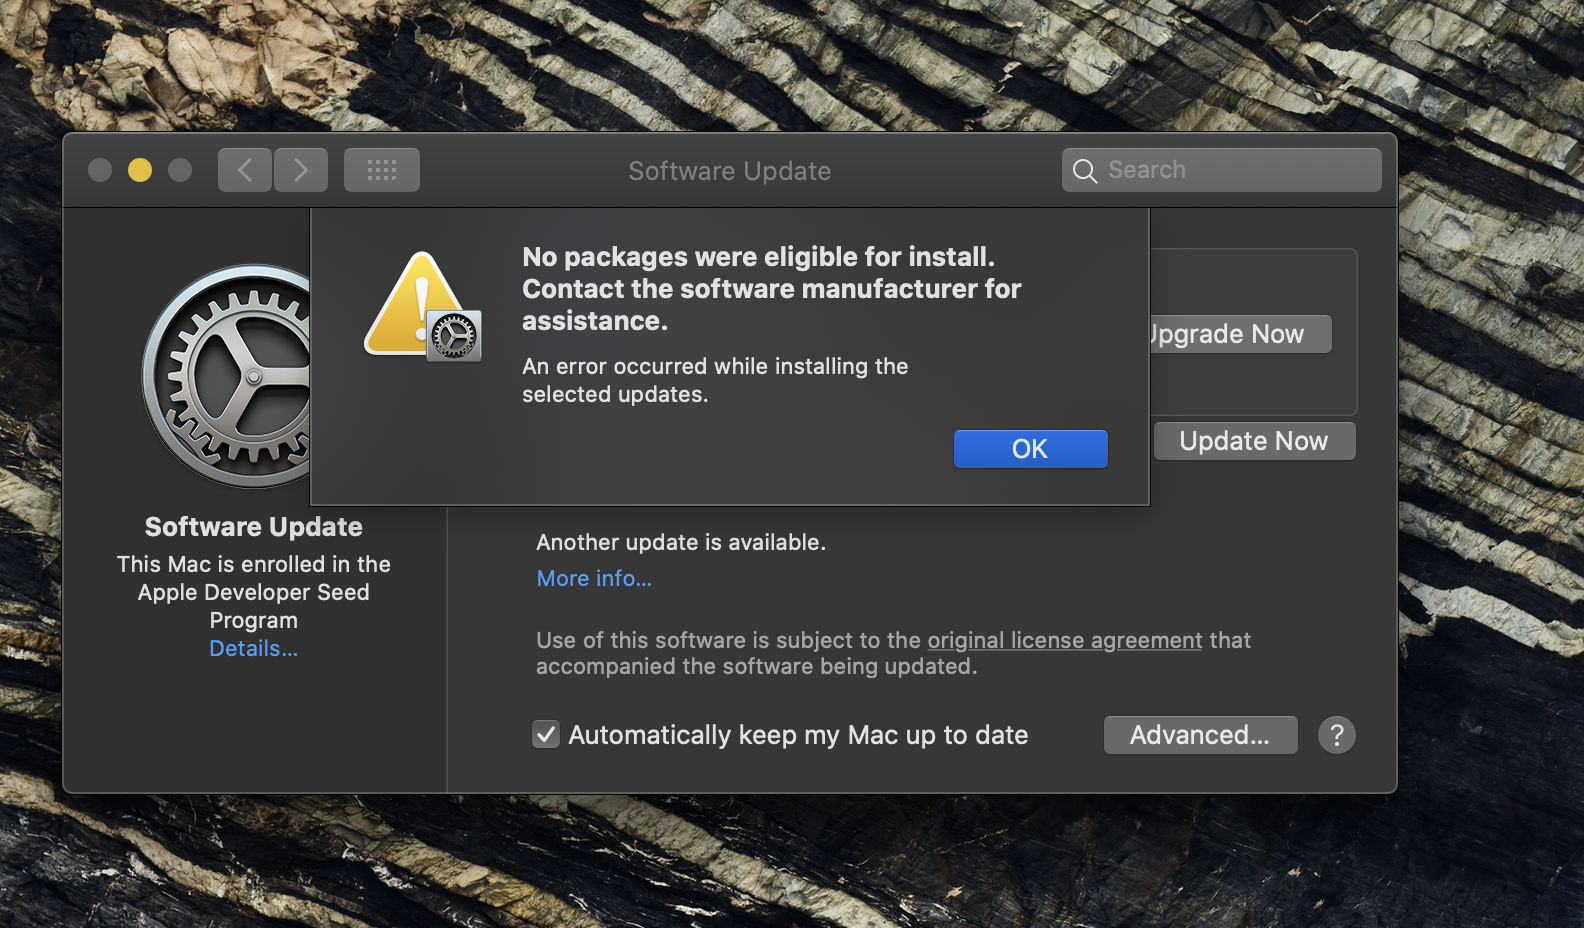
Task: Click 'An error occurred while installing' text
Action: 715,380
